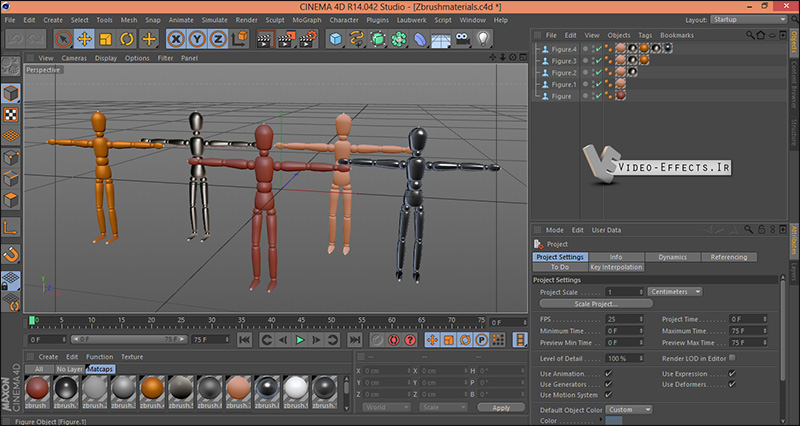The width and height of the screenshot is (800, 426).
Task: Go to start of timeline
Action: (244, 340)
